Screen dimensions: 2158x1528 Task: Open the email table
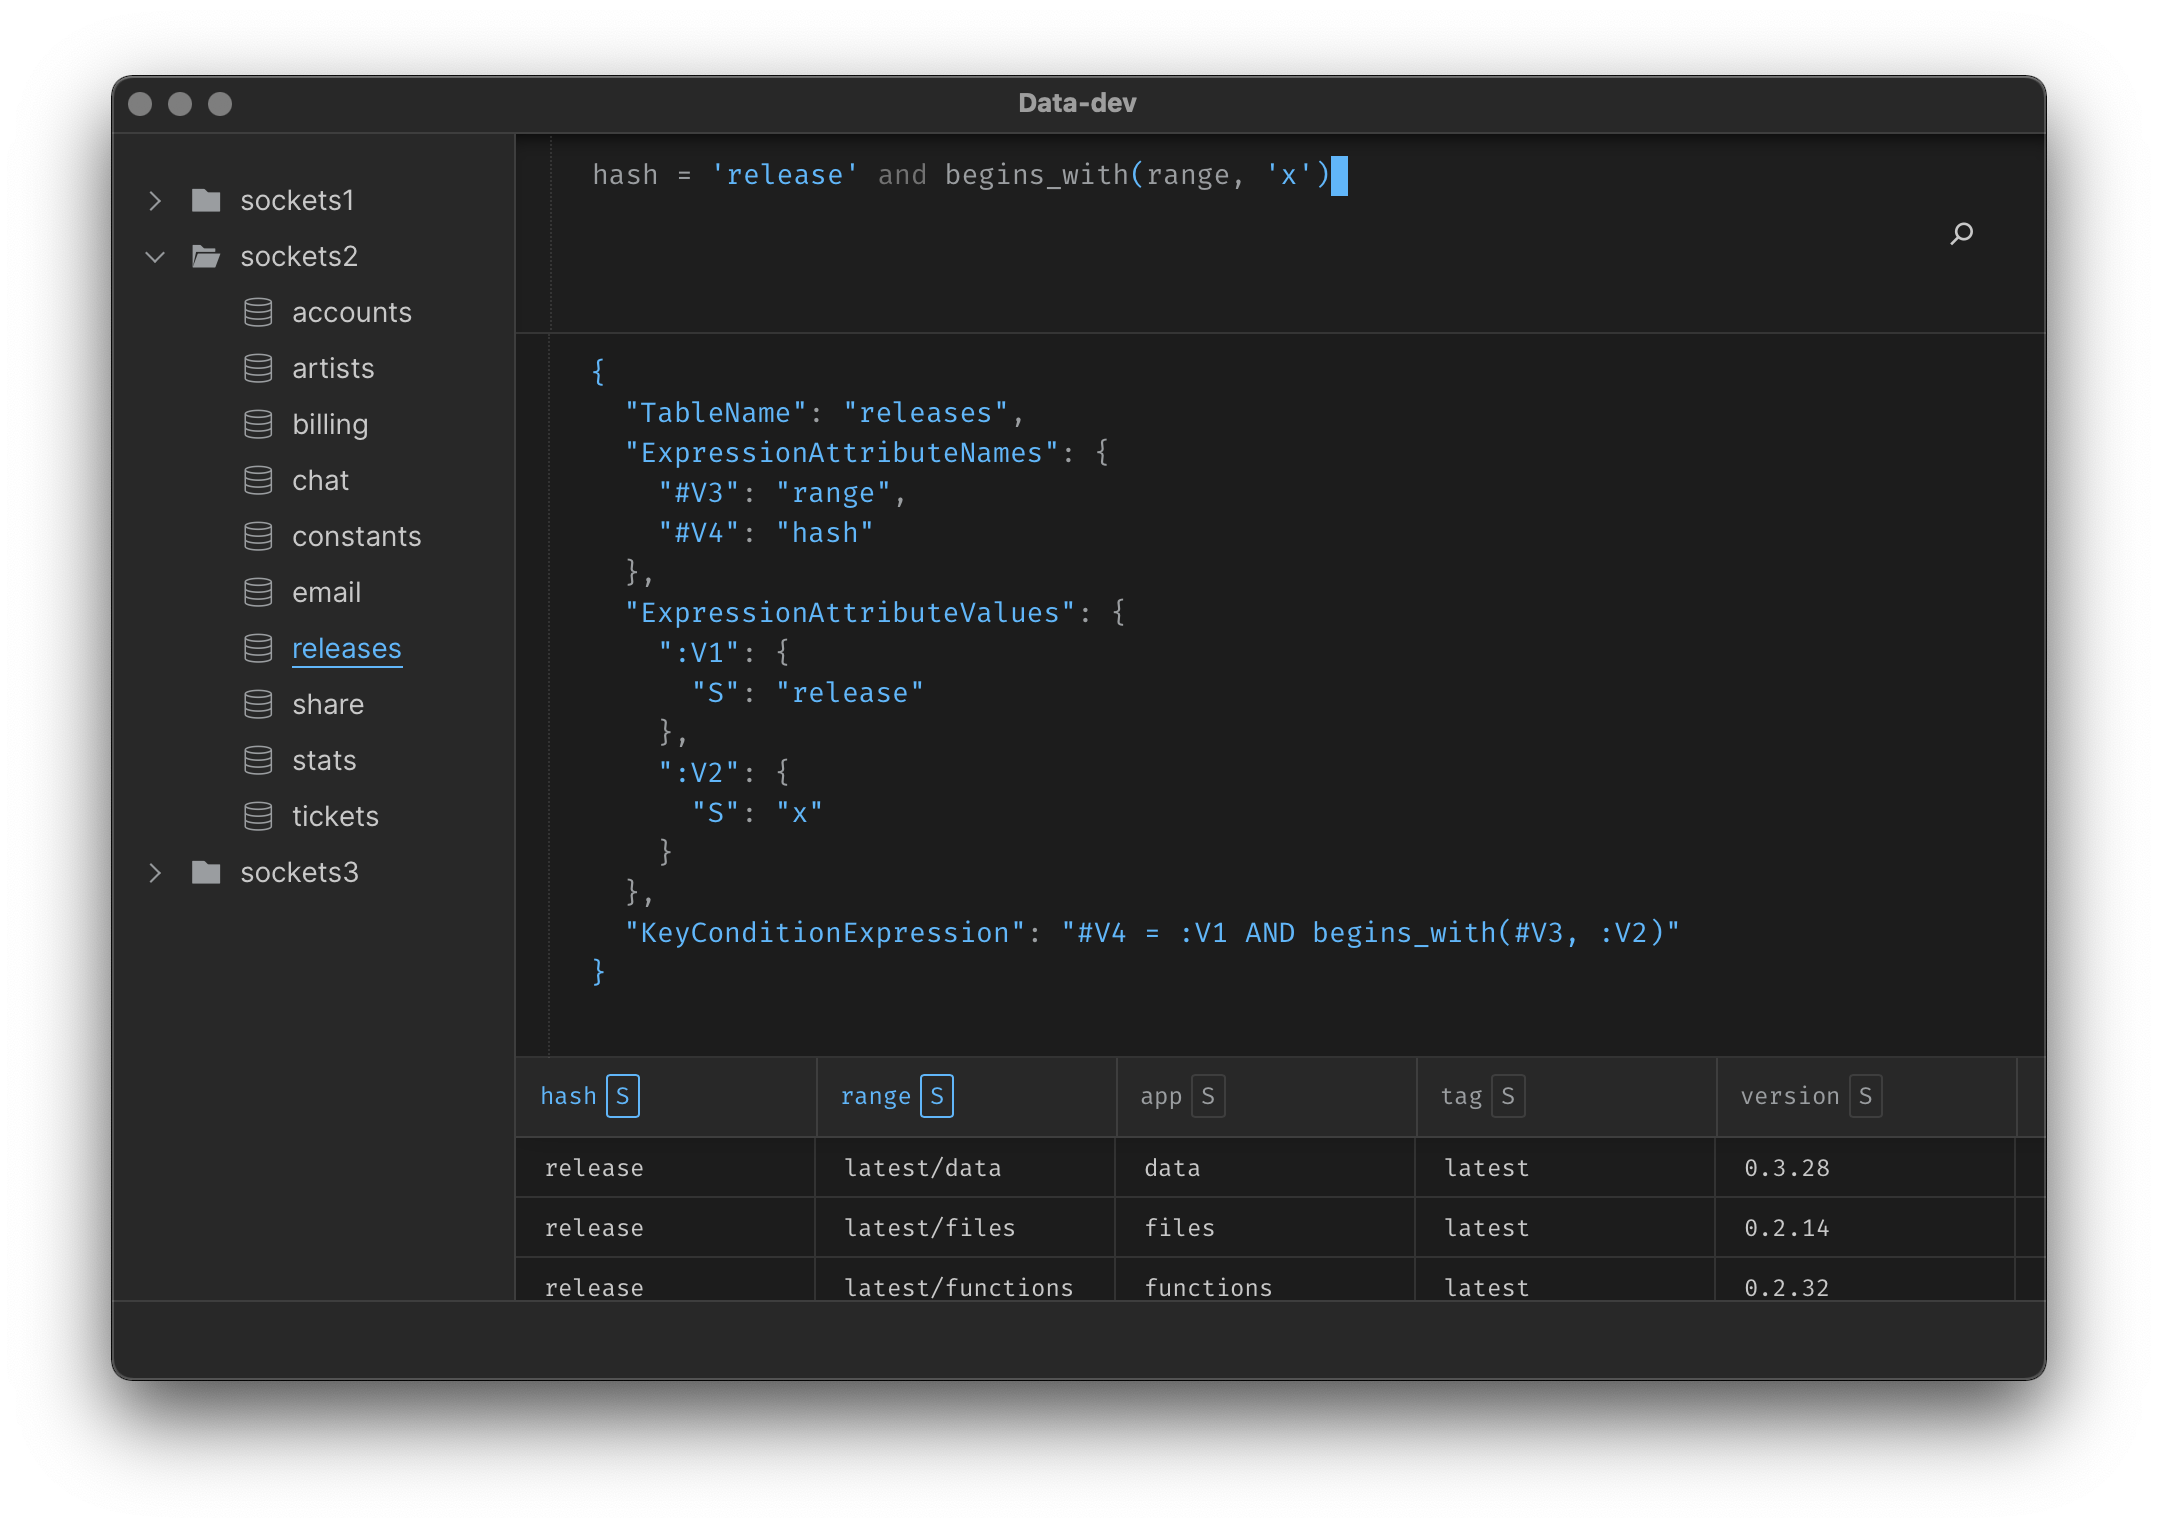(326, 593)
